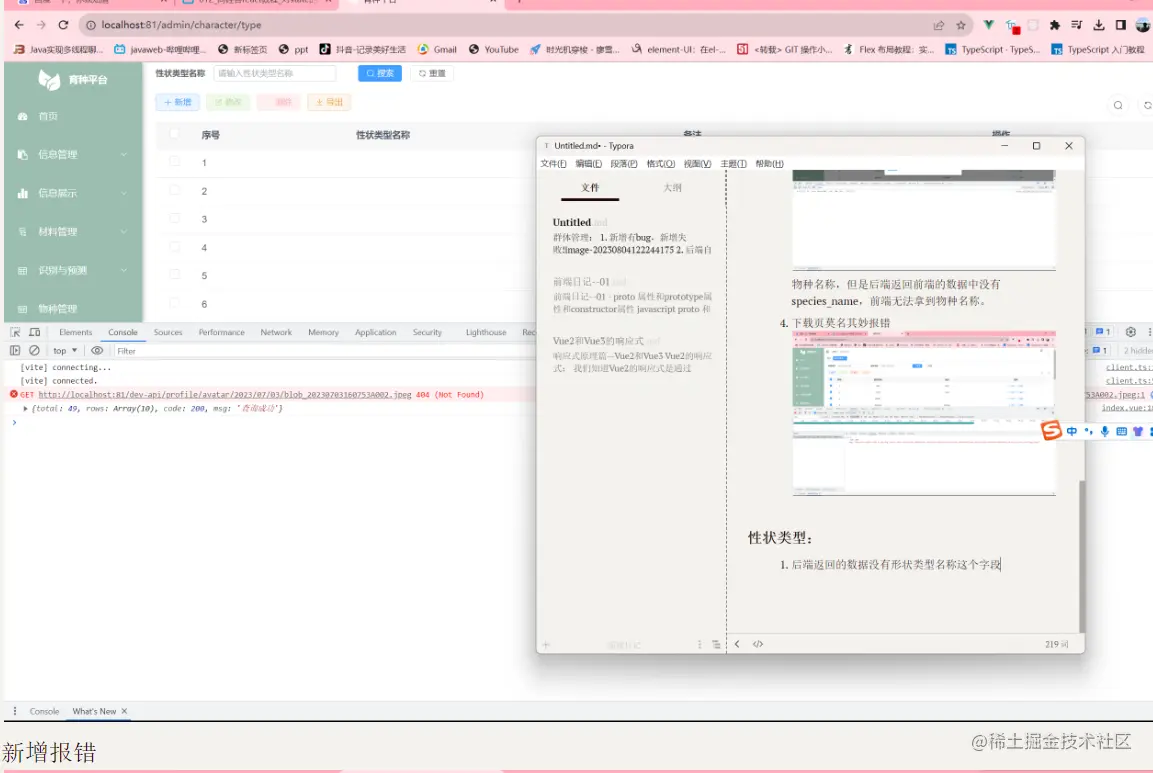1153x773 pixels.
Task: Expand the 识别与预测 sidebar menu
Action: point(73,270)
